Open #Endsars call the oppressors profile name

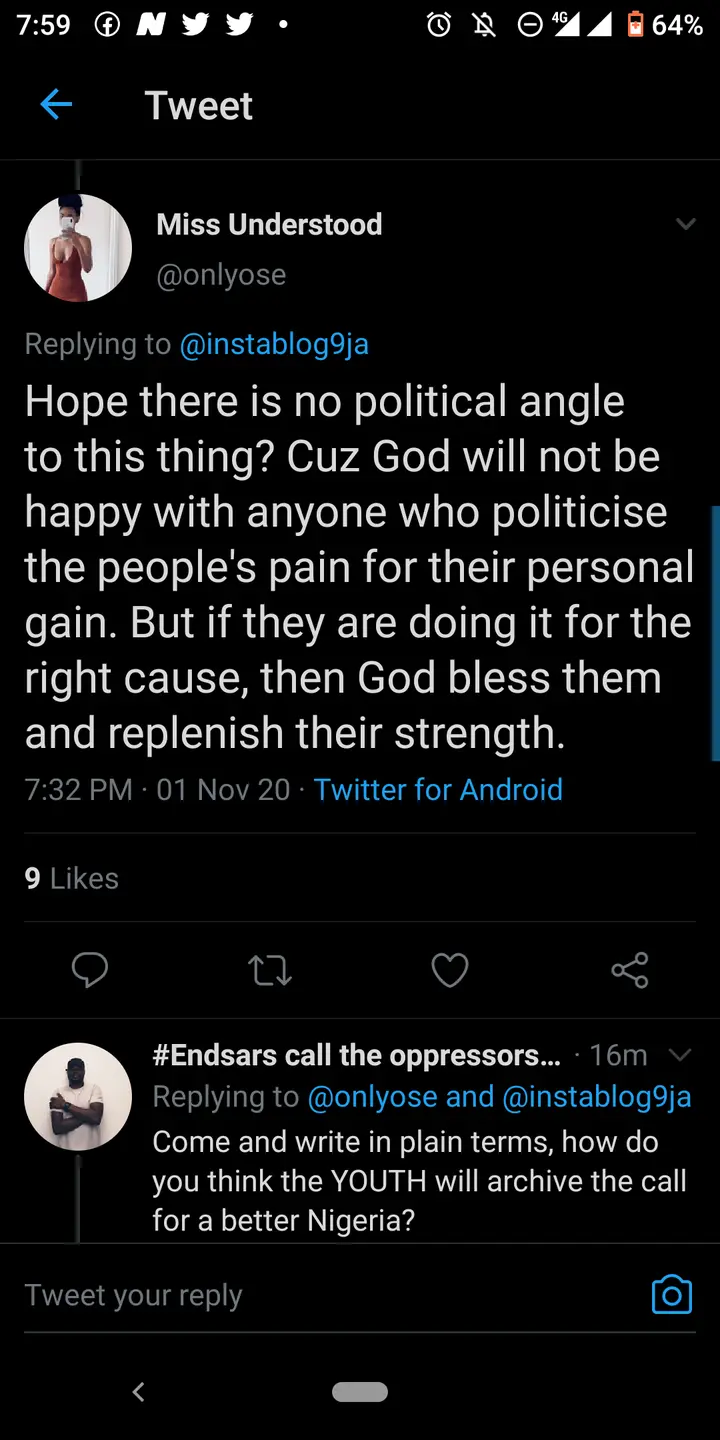pos(356,1055)
